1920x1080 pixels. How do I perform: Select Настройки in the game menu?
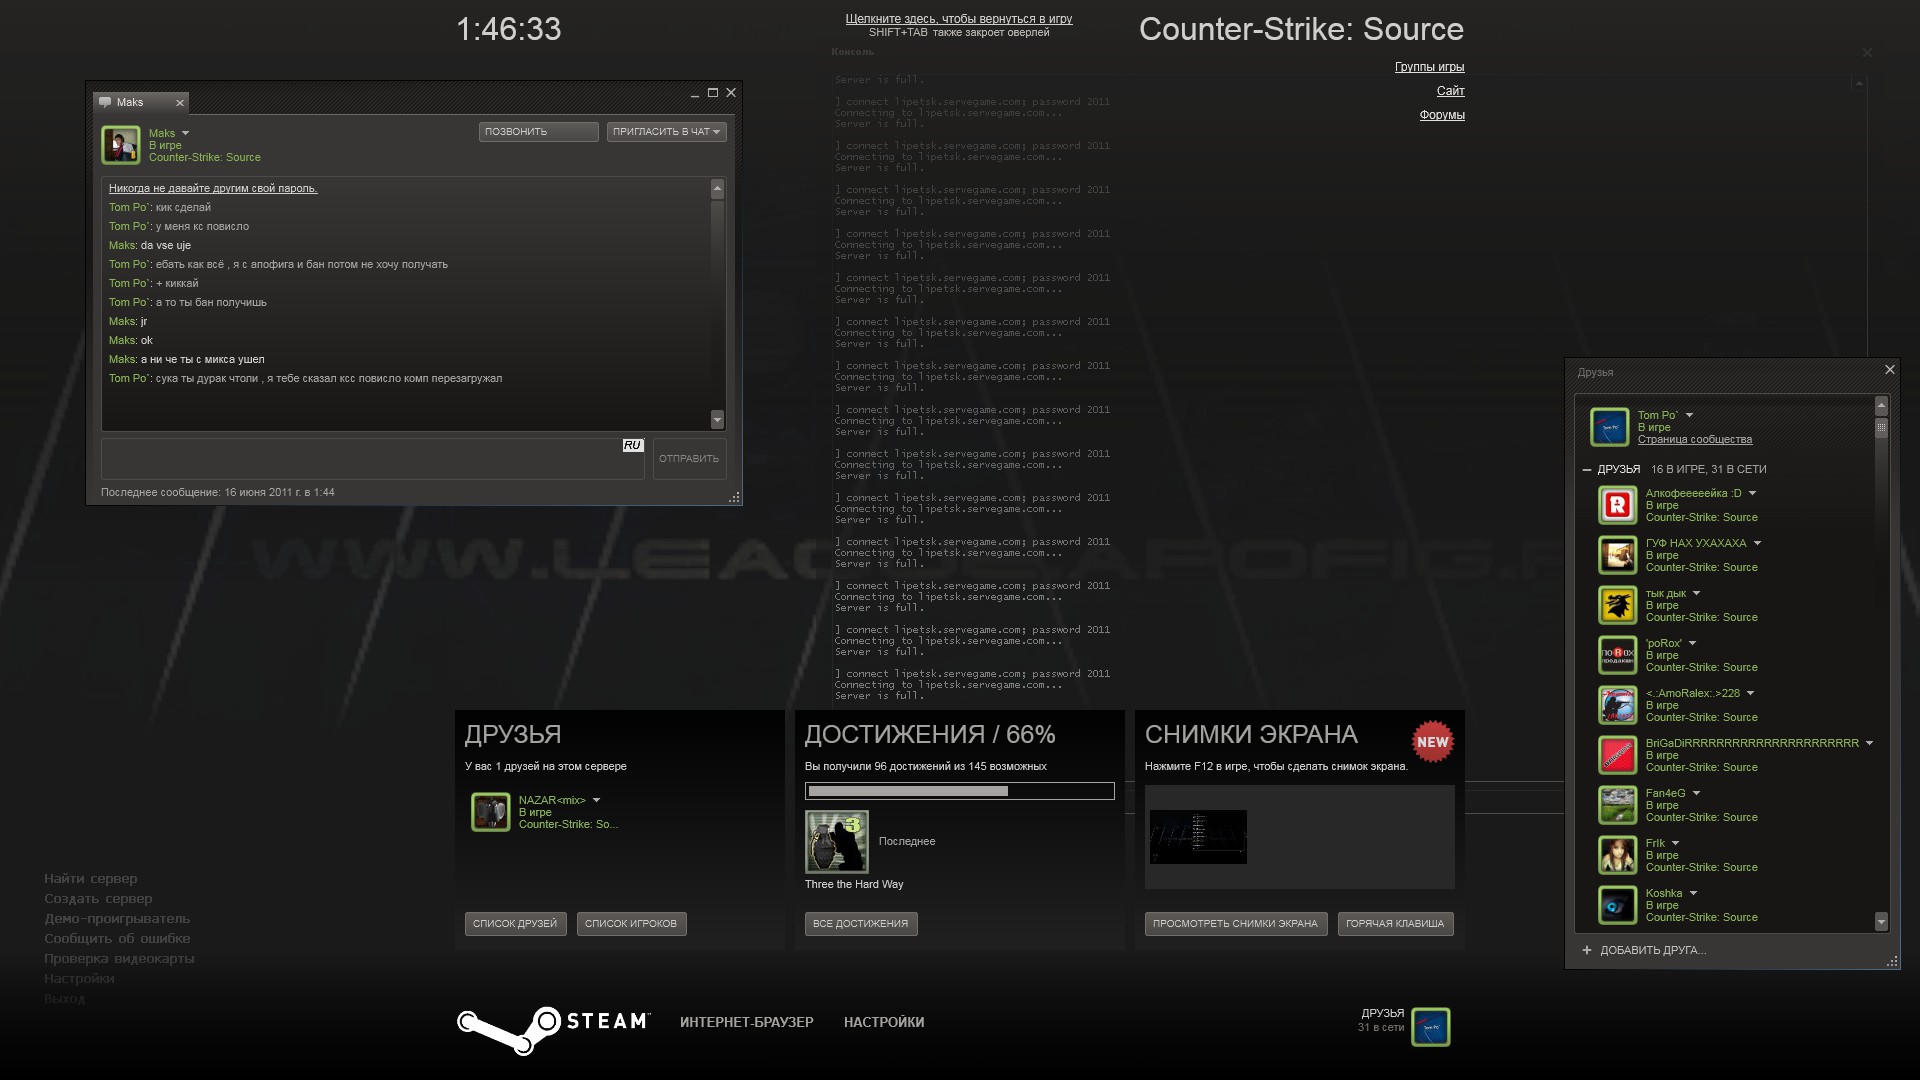tap(79, 979)
